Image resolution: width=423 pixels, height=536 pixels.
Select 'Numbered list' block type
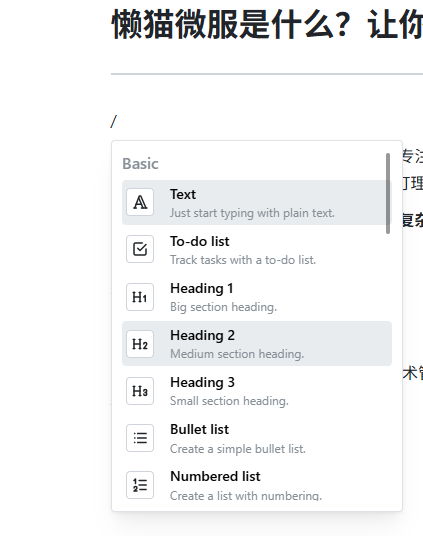tap(257, 485)
